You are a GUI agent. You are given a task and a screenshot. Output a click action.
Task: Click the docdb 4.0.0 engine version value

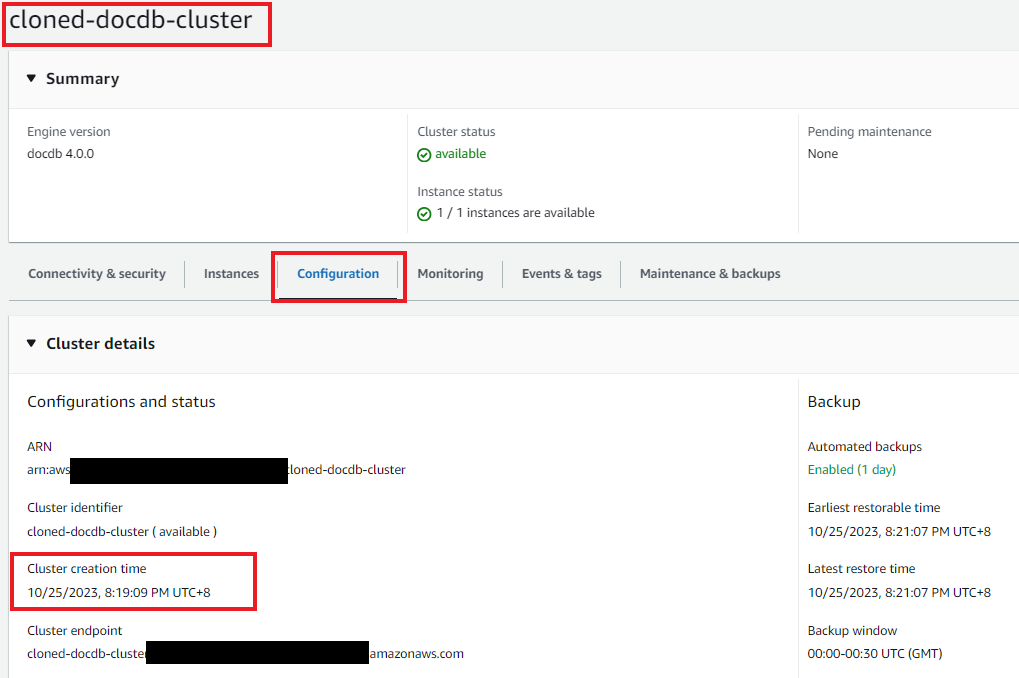(x=60, y=154)
